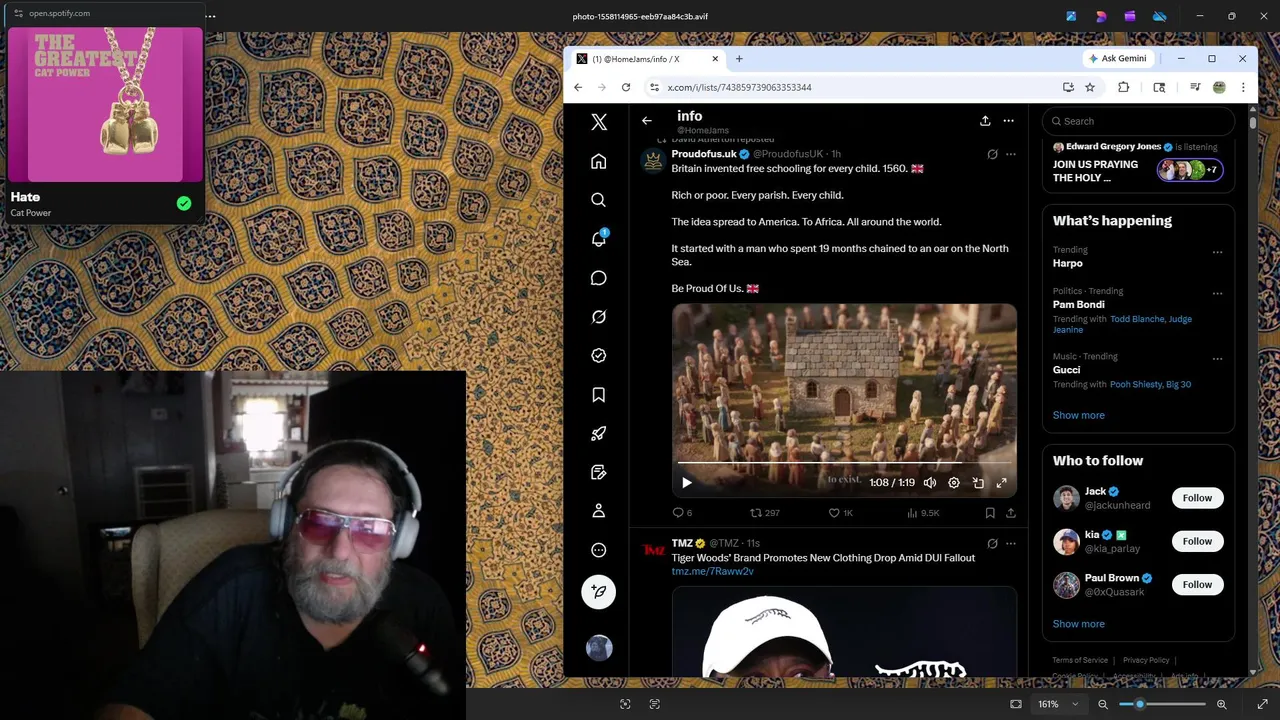Open the verified checkmark icon in sidebar

[598, 355]
